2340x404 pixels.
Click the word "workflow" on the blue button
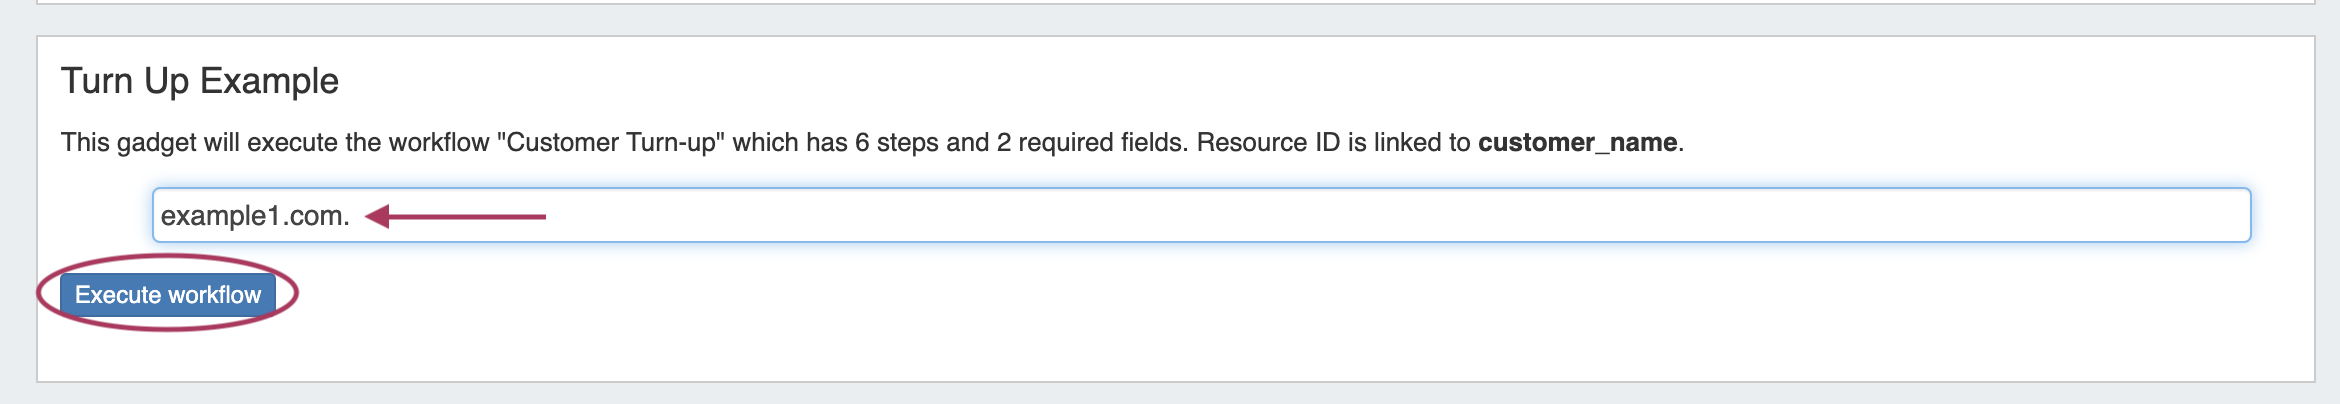pyautogui.click(x=215, y=295)
